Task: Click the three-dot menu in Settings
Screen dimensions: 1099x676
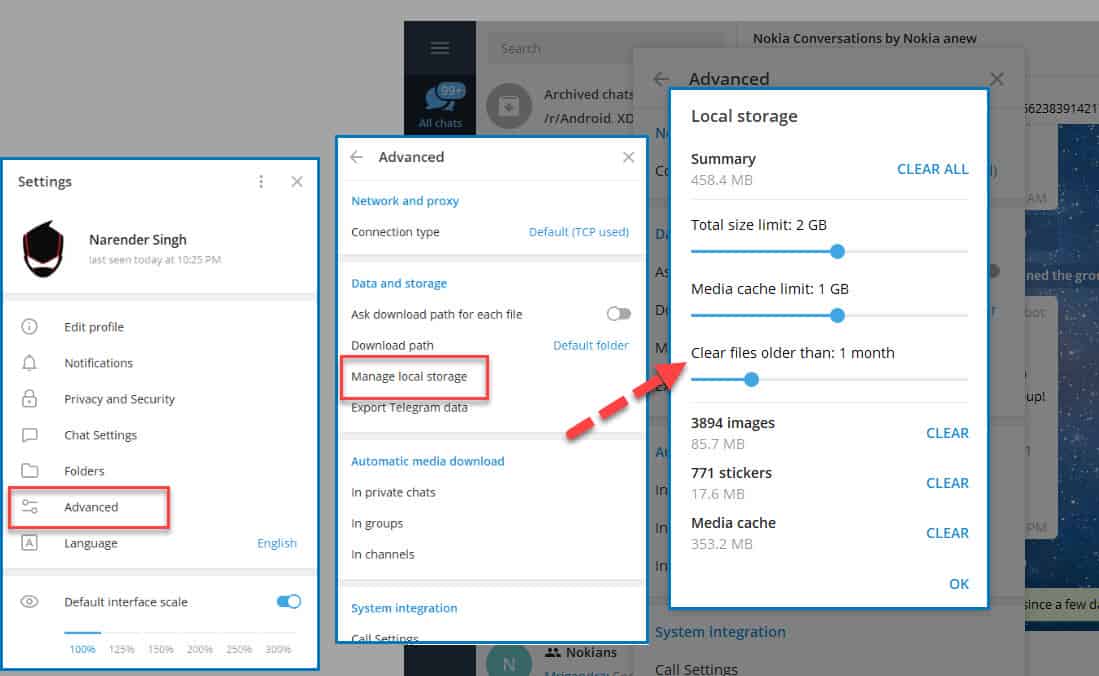Action: click(x=261, y=182)
